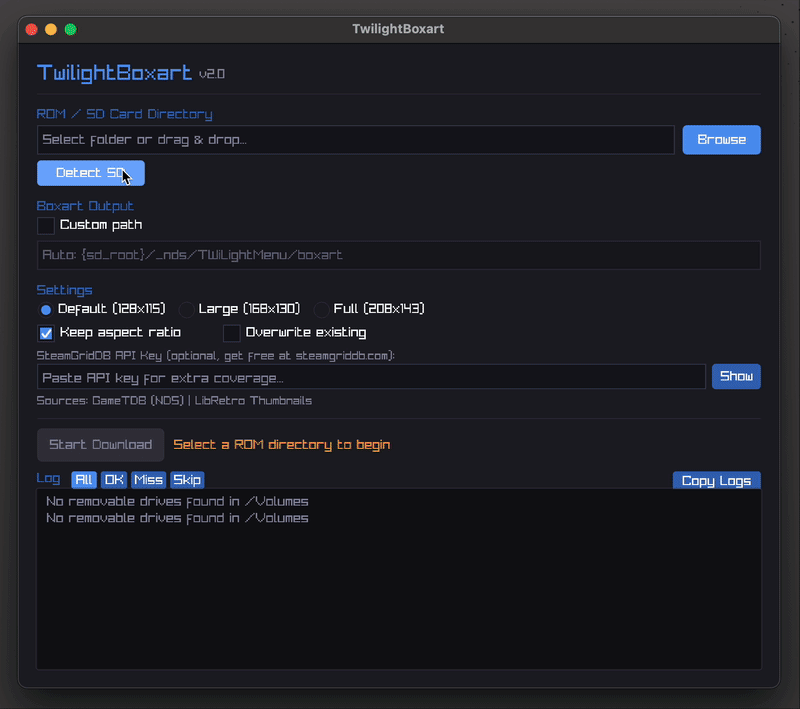Image resolution: width=800 pixels, height=709 pixels.
Task: Enable the Custom path checkbox
Action: (x=46, y=226)
